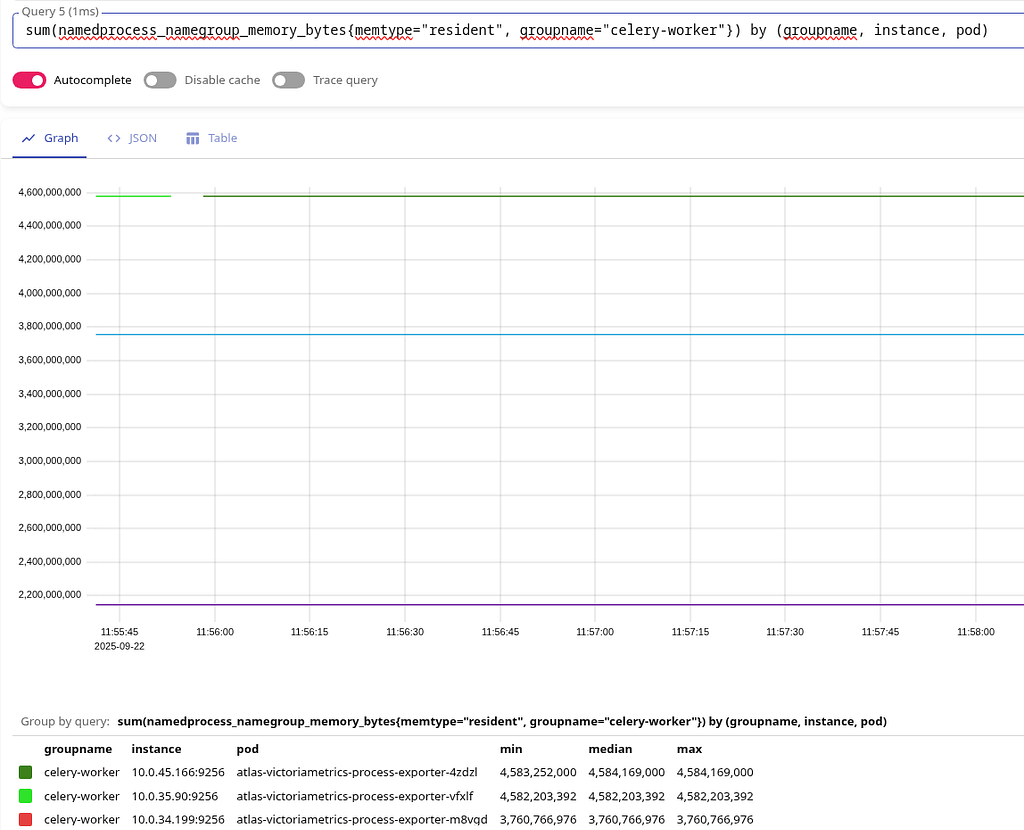Click the Autocomplete label text

pos(92,80)
